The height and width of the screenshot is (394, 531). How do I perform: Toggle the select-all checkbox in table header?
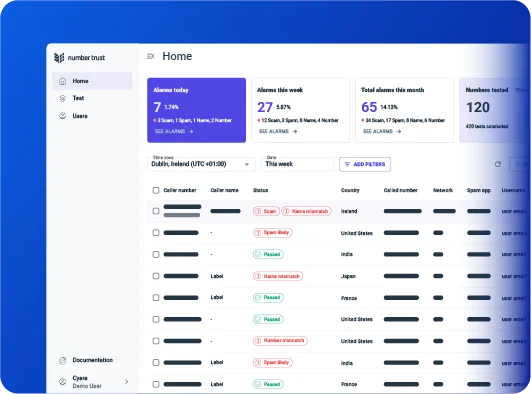tap(156, 190)
